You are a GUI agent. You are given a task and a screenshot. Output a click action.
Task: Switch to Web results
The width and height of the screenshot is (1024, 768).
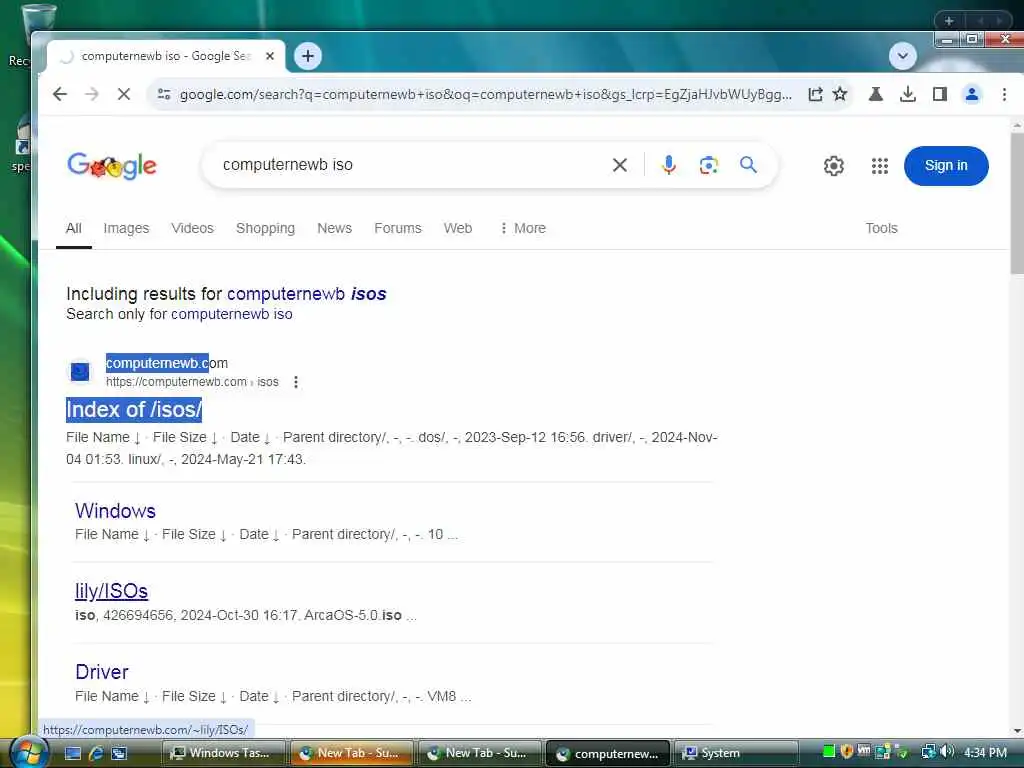pyautogui.click(x=458, y=228)
